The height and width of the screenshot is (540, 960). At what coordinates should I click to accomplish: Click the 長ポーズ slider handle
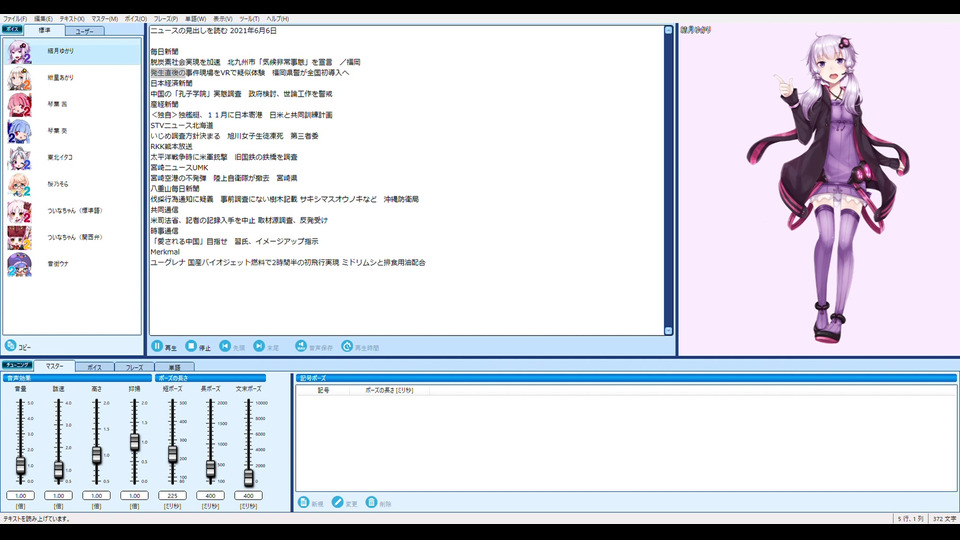211,469
